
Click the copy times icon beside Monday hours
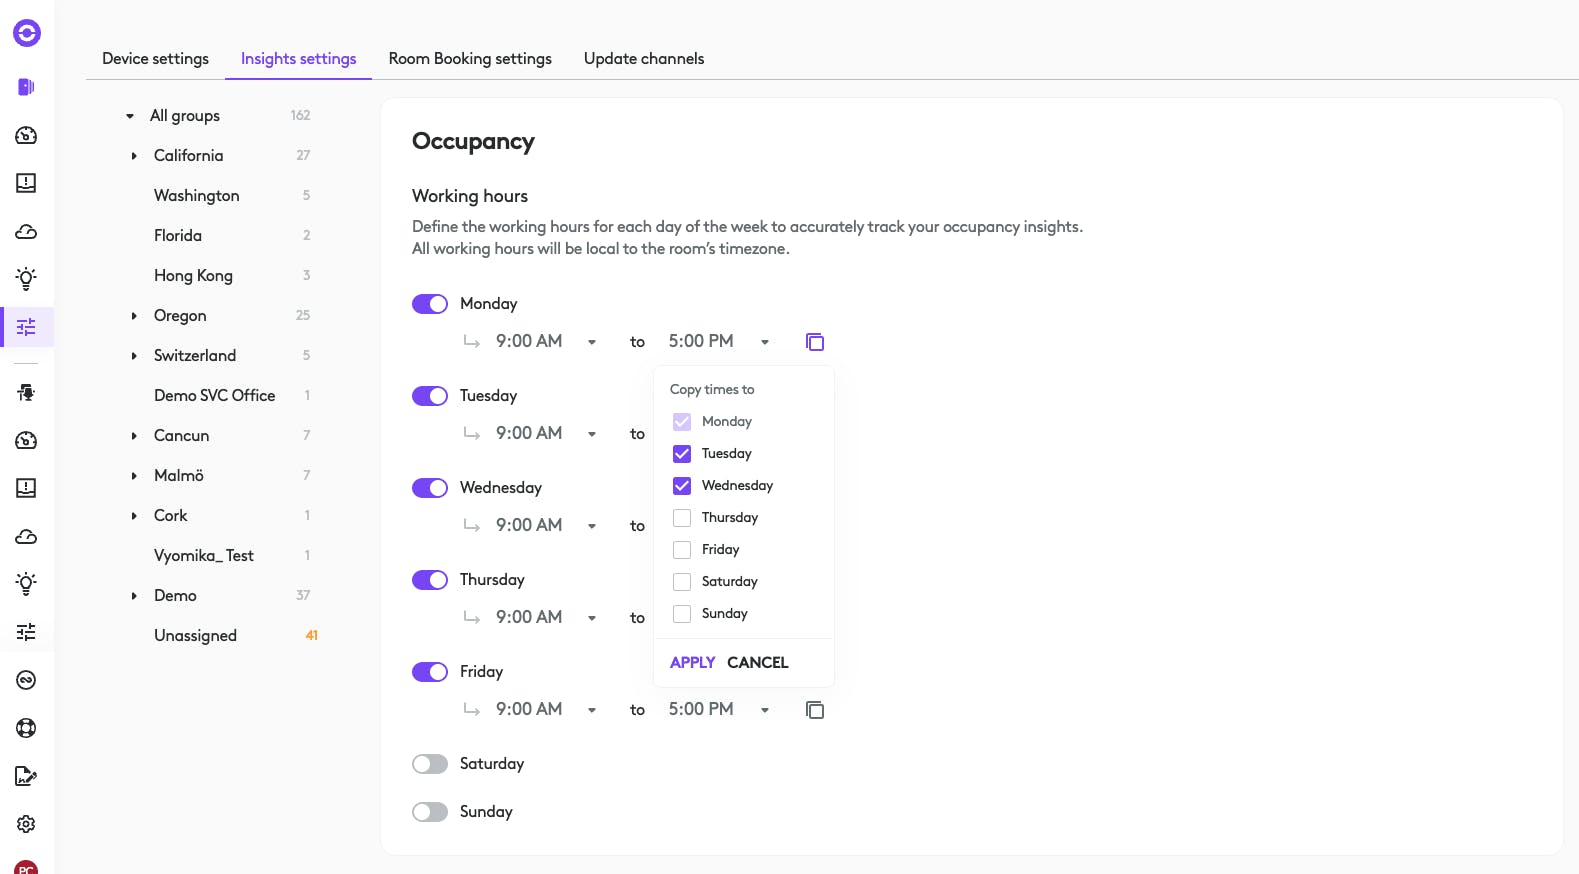[x=815, y=342]
